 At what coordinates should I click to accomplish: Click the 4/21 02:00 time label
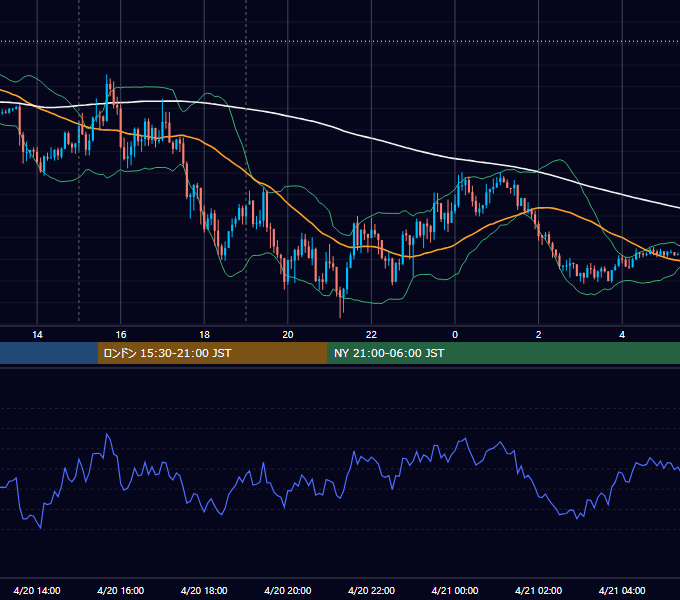coord(538,590)
